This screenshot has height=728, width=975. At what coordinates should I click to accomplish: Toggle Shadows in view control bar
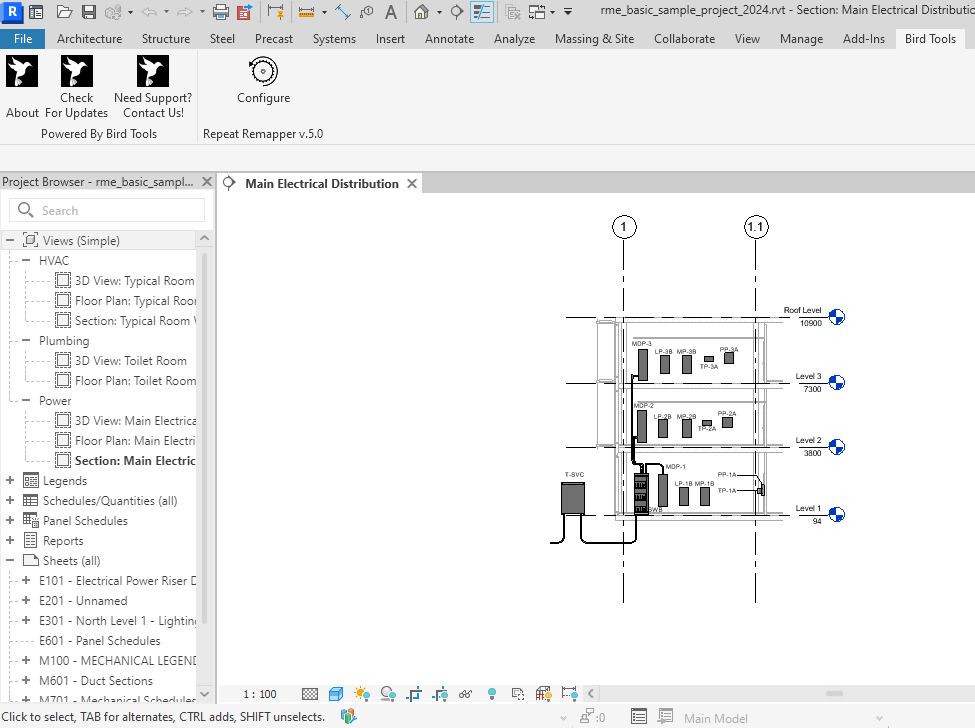click(387, 693)
